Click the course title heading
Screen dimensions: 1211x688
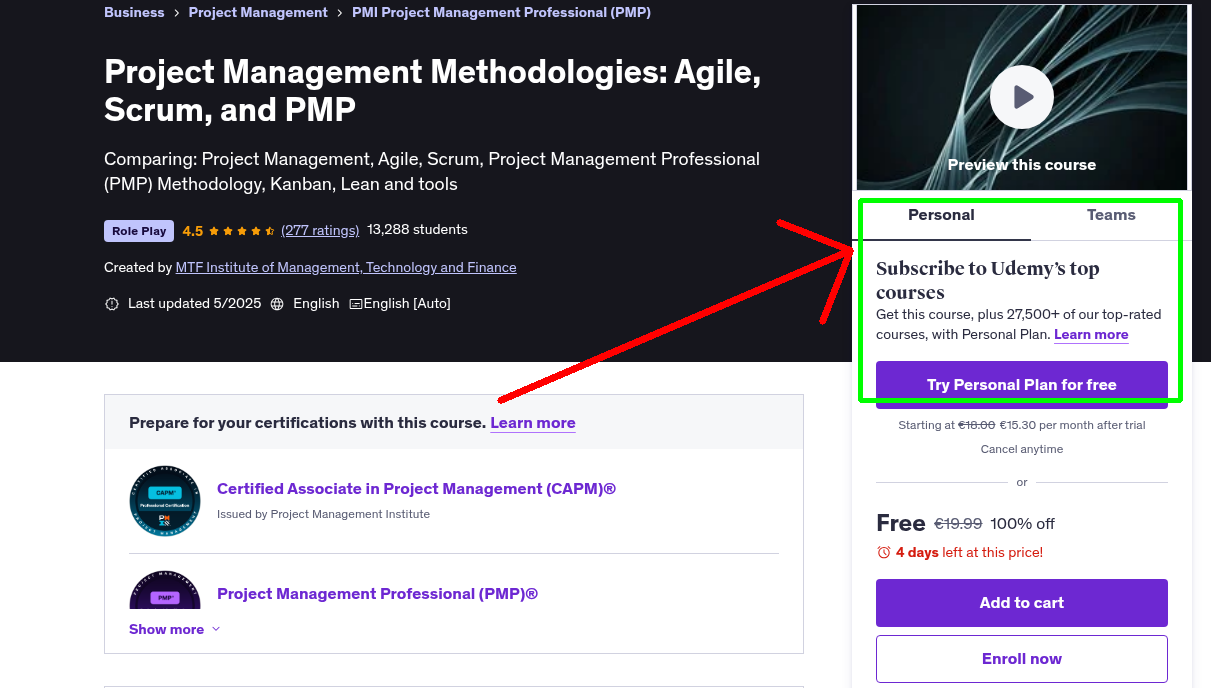pyautogui.click(x=433, y=90)
